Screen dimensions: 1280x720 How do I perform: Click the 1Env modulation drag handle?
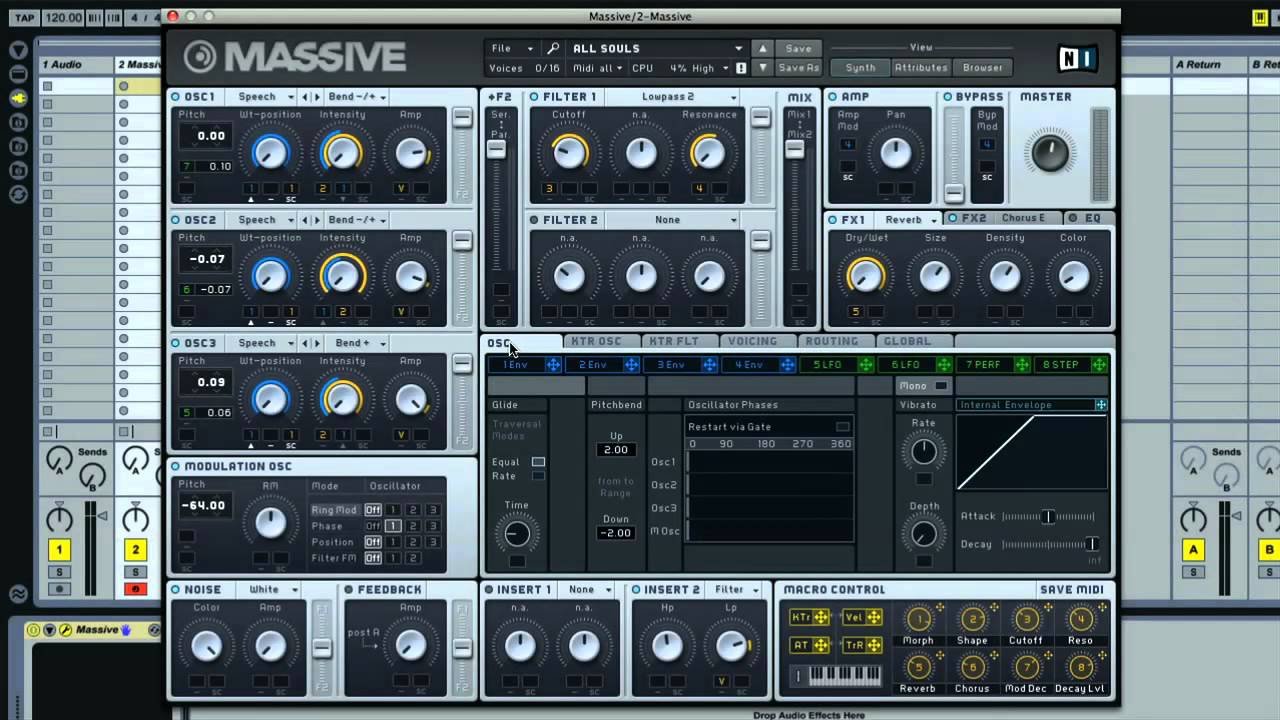point(553,365)
